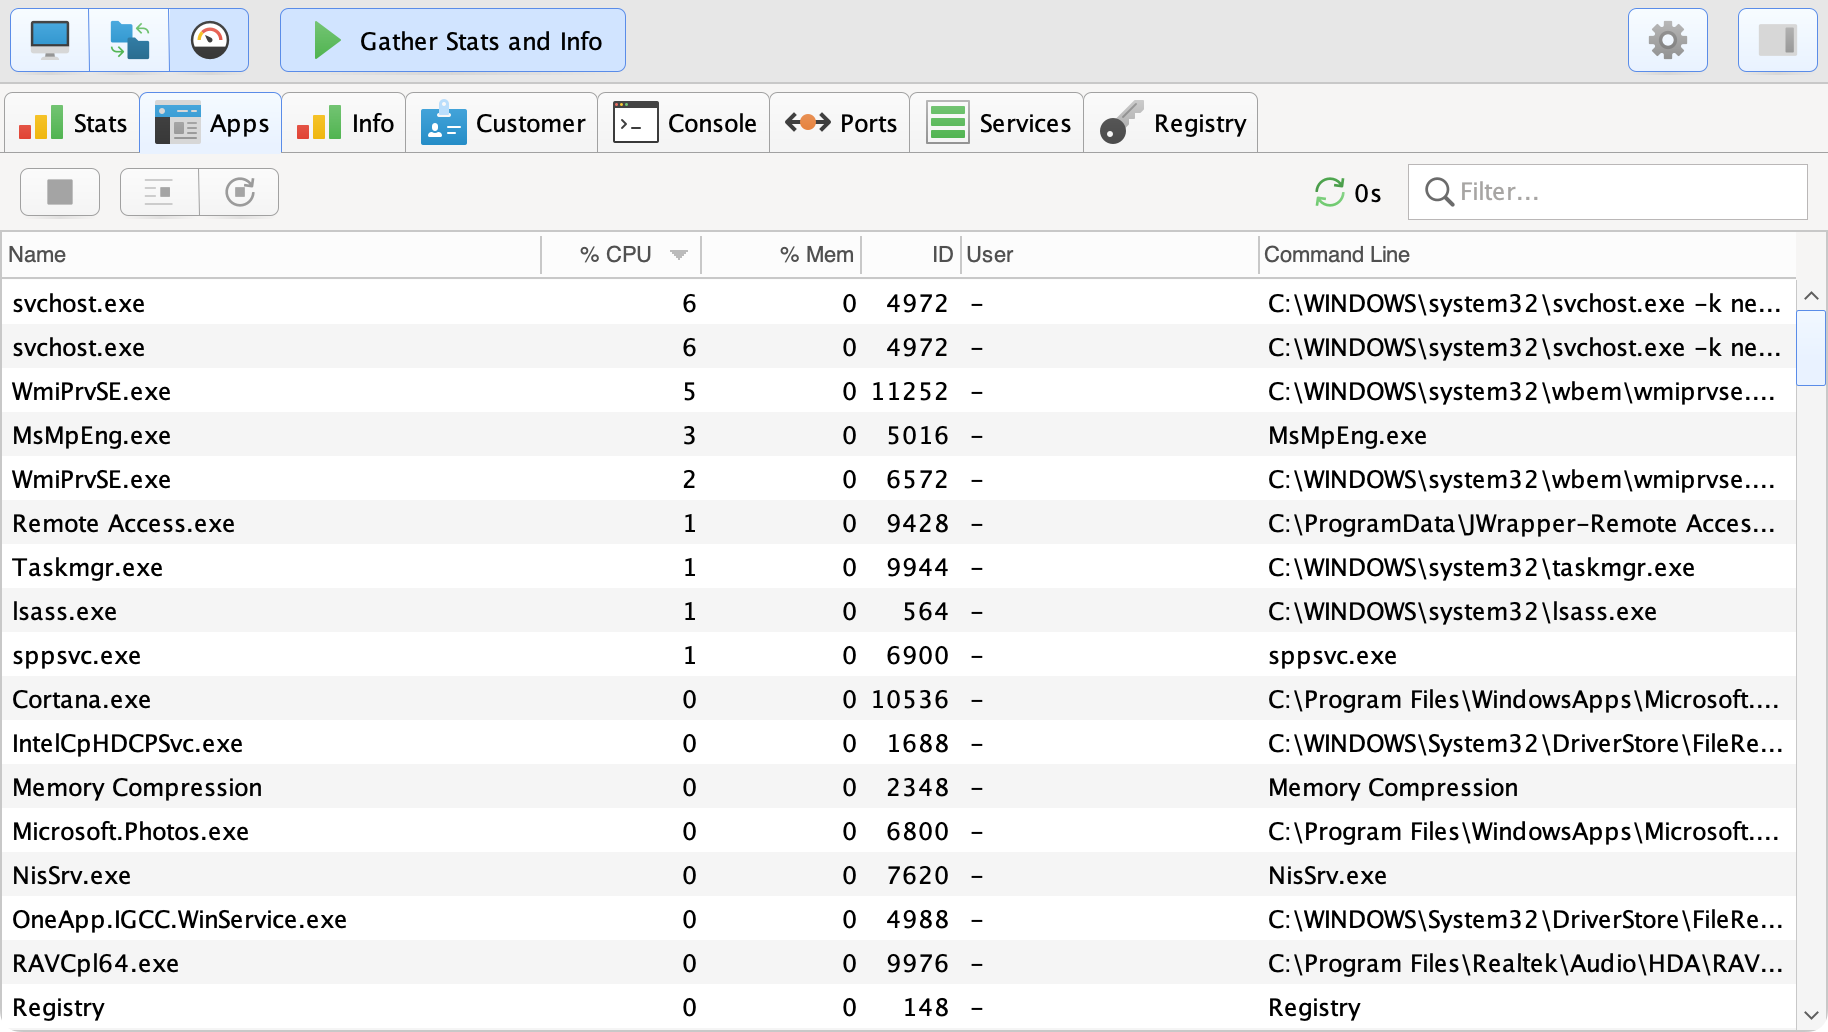
Task: Click the stop process square button
Action: tap(60, 192)
